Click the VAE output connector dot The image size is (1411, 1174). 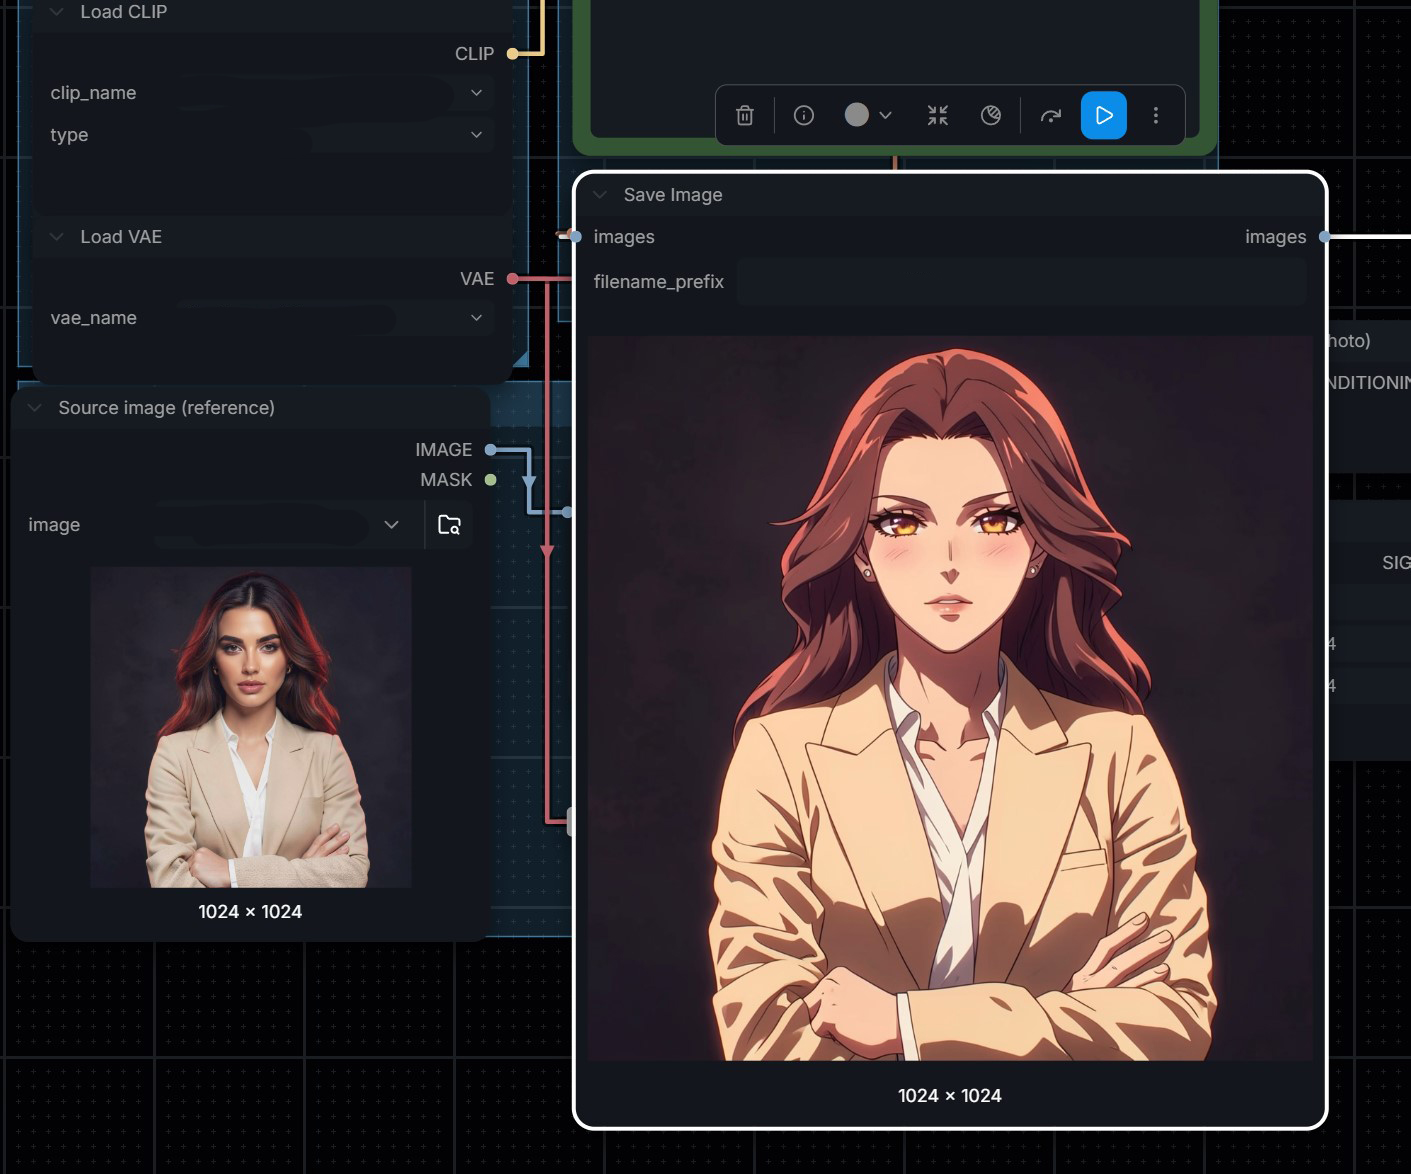[x=512, y=279]
